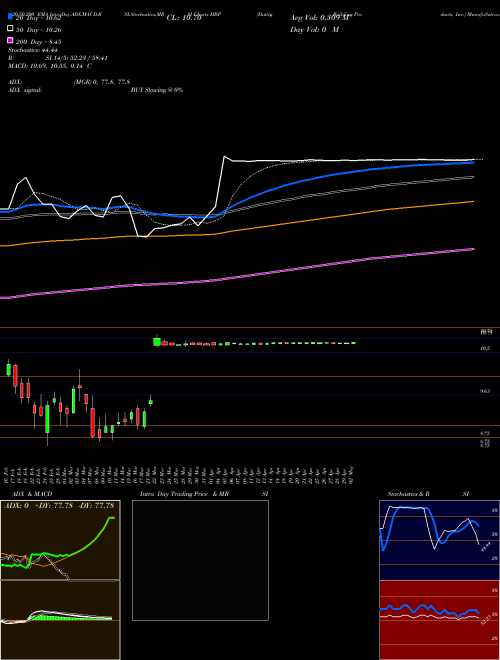Click the 'MACD: 10.69, 10.55, 0.14 C' readout
This screenshot has width=500, height=660.
[49, 66]
